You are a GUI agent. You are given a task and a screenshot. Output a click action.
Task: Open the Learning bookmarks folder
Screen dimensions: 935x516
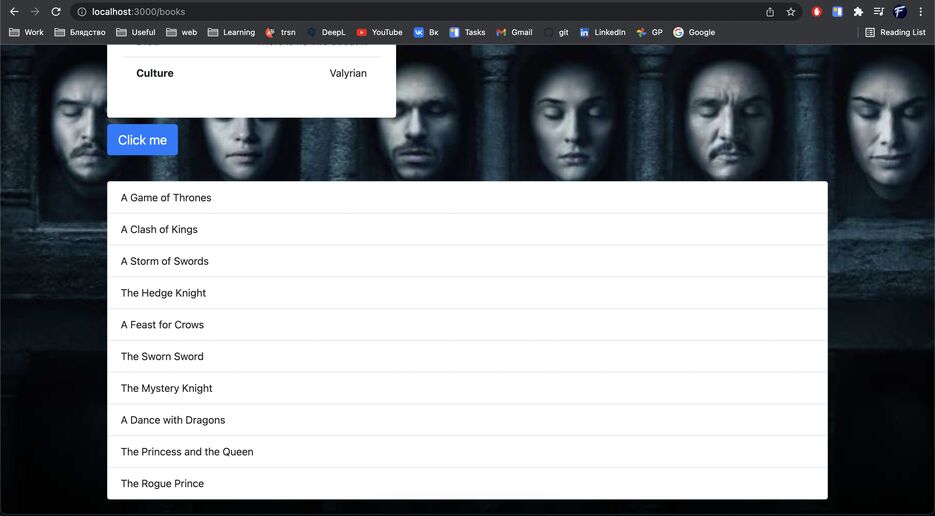pos(231,32)
